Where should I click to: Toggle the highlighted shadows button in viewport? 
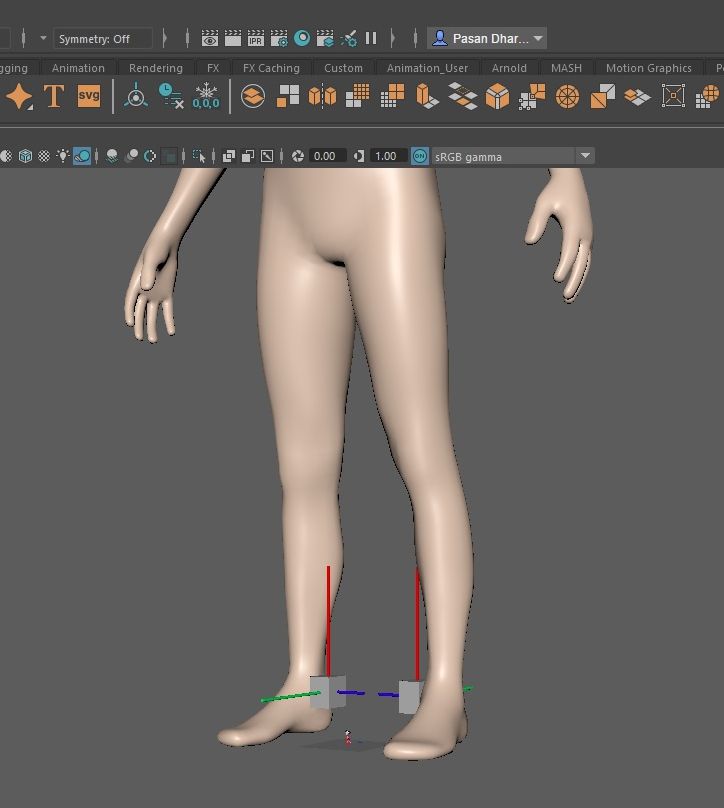pyautogui.click(x=82, y=156)
